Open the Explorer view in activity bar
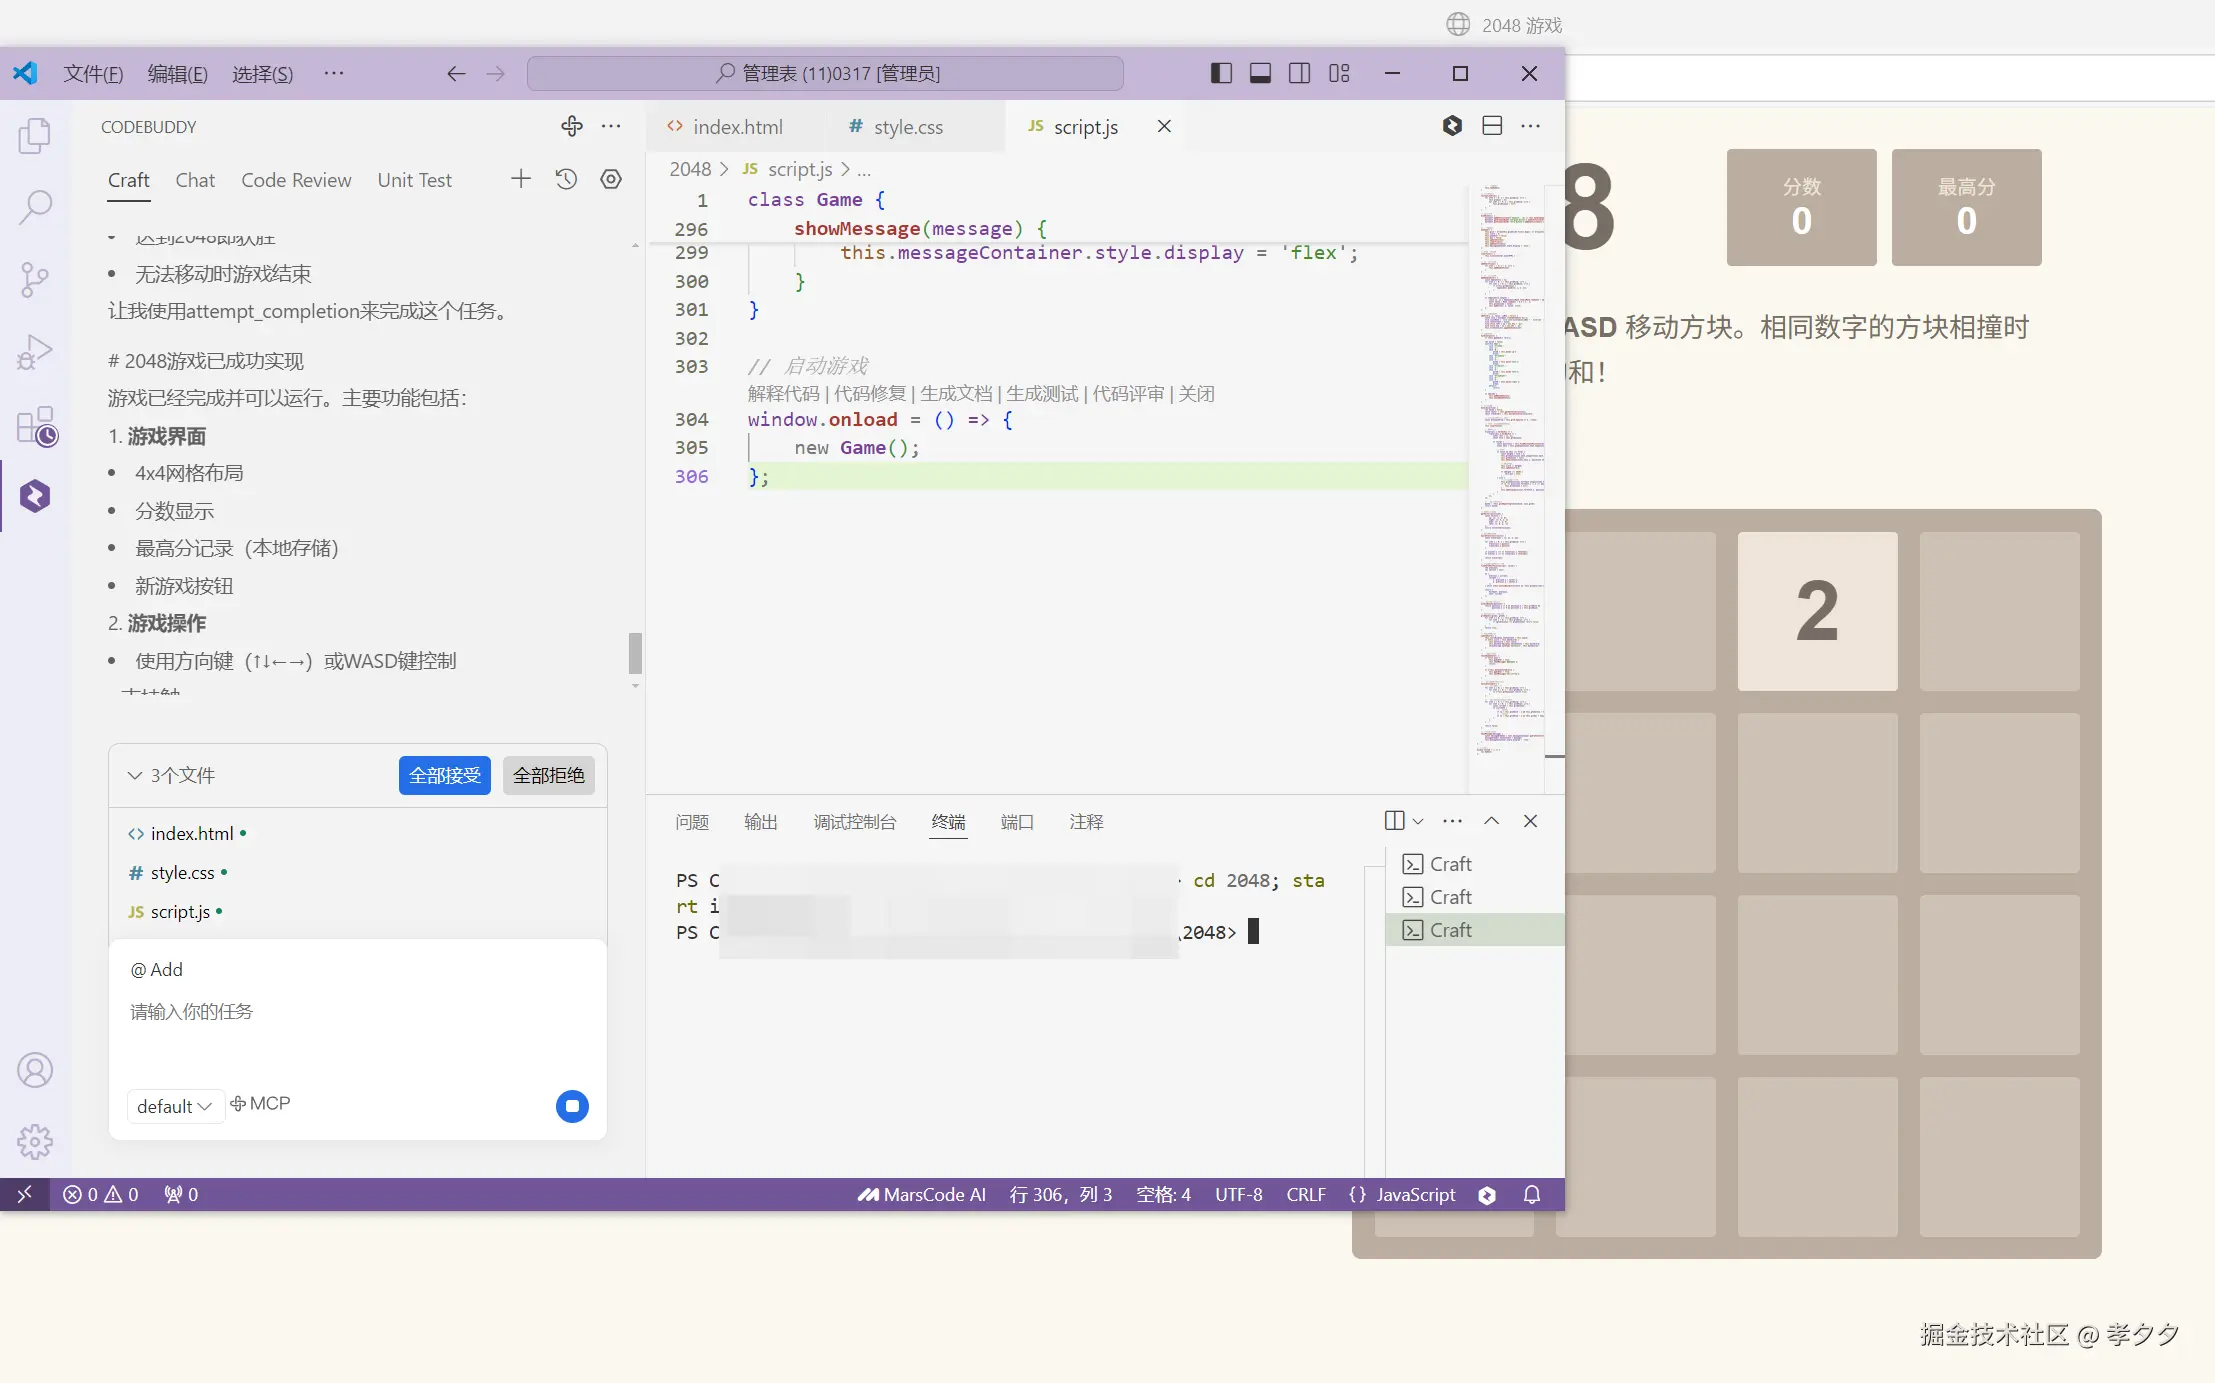2215x1383 pixels. pos(34,135)
